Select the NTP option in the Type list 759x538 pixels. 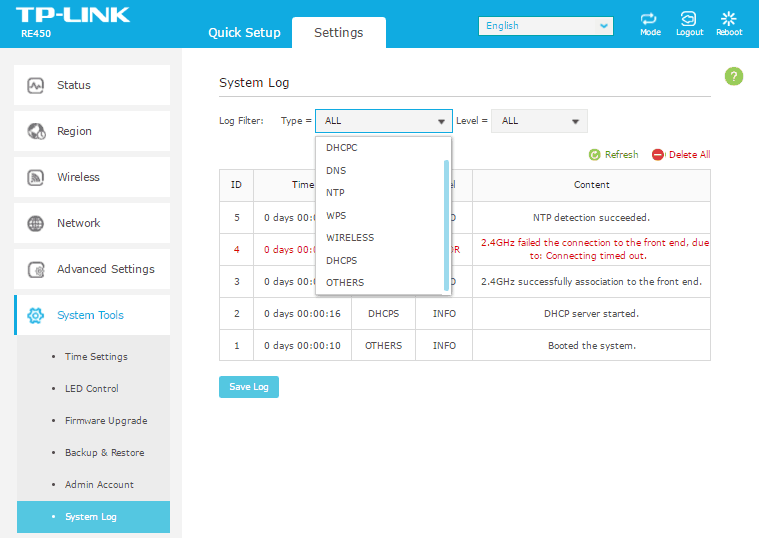point(336,193)
